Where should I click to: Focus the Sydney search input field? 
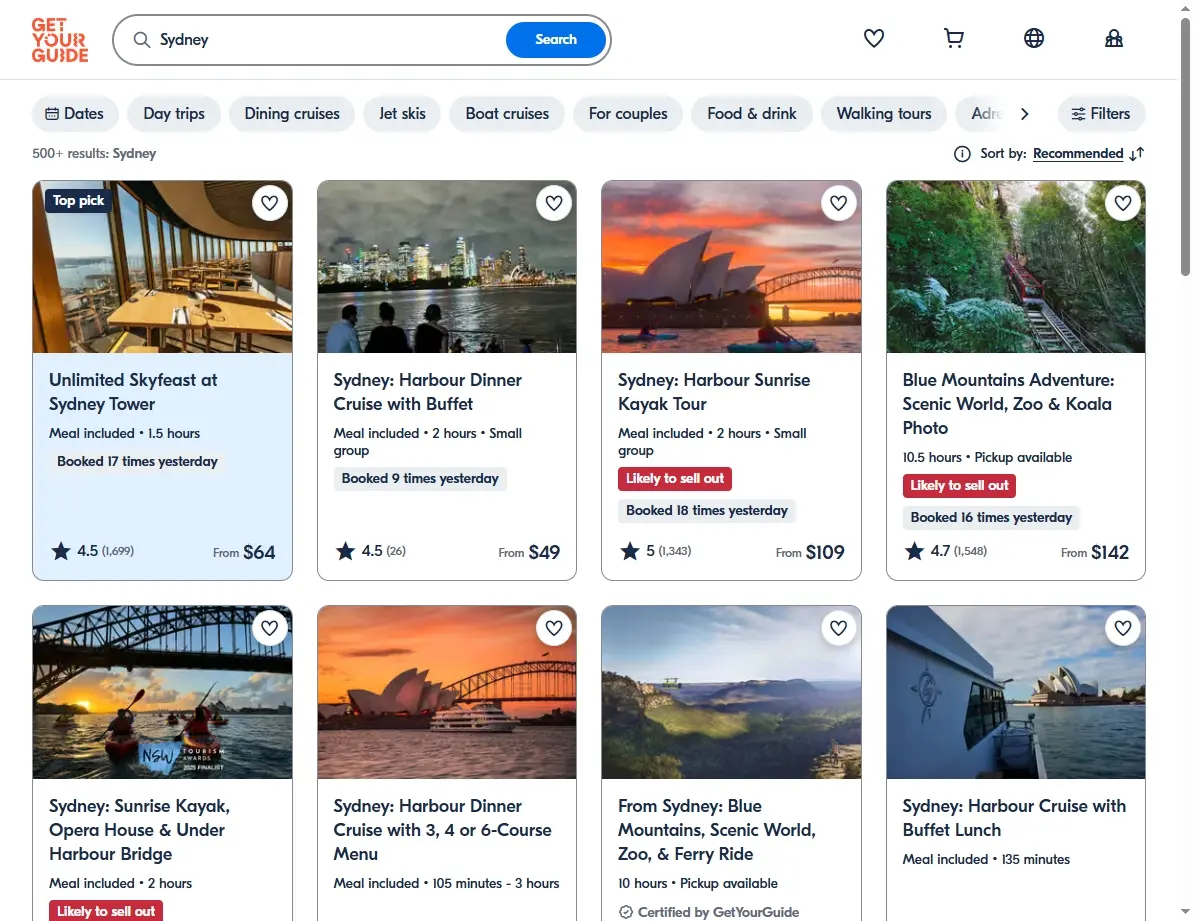(327, 40)
